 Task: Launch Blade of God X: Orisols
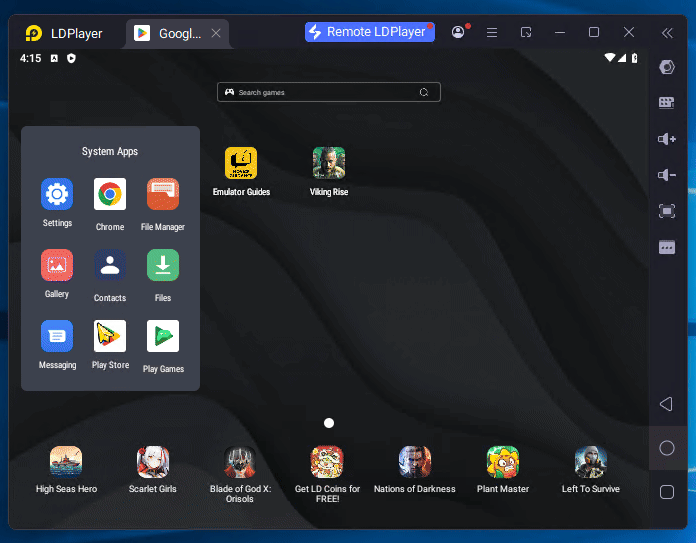240,462
